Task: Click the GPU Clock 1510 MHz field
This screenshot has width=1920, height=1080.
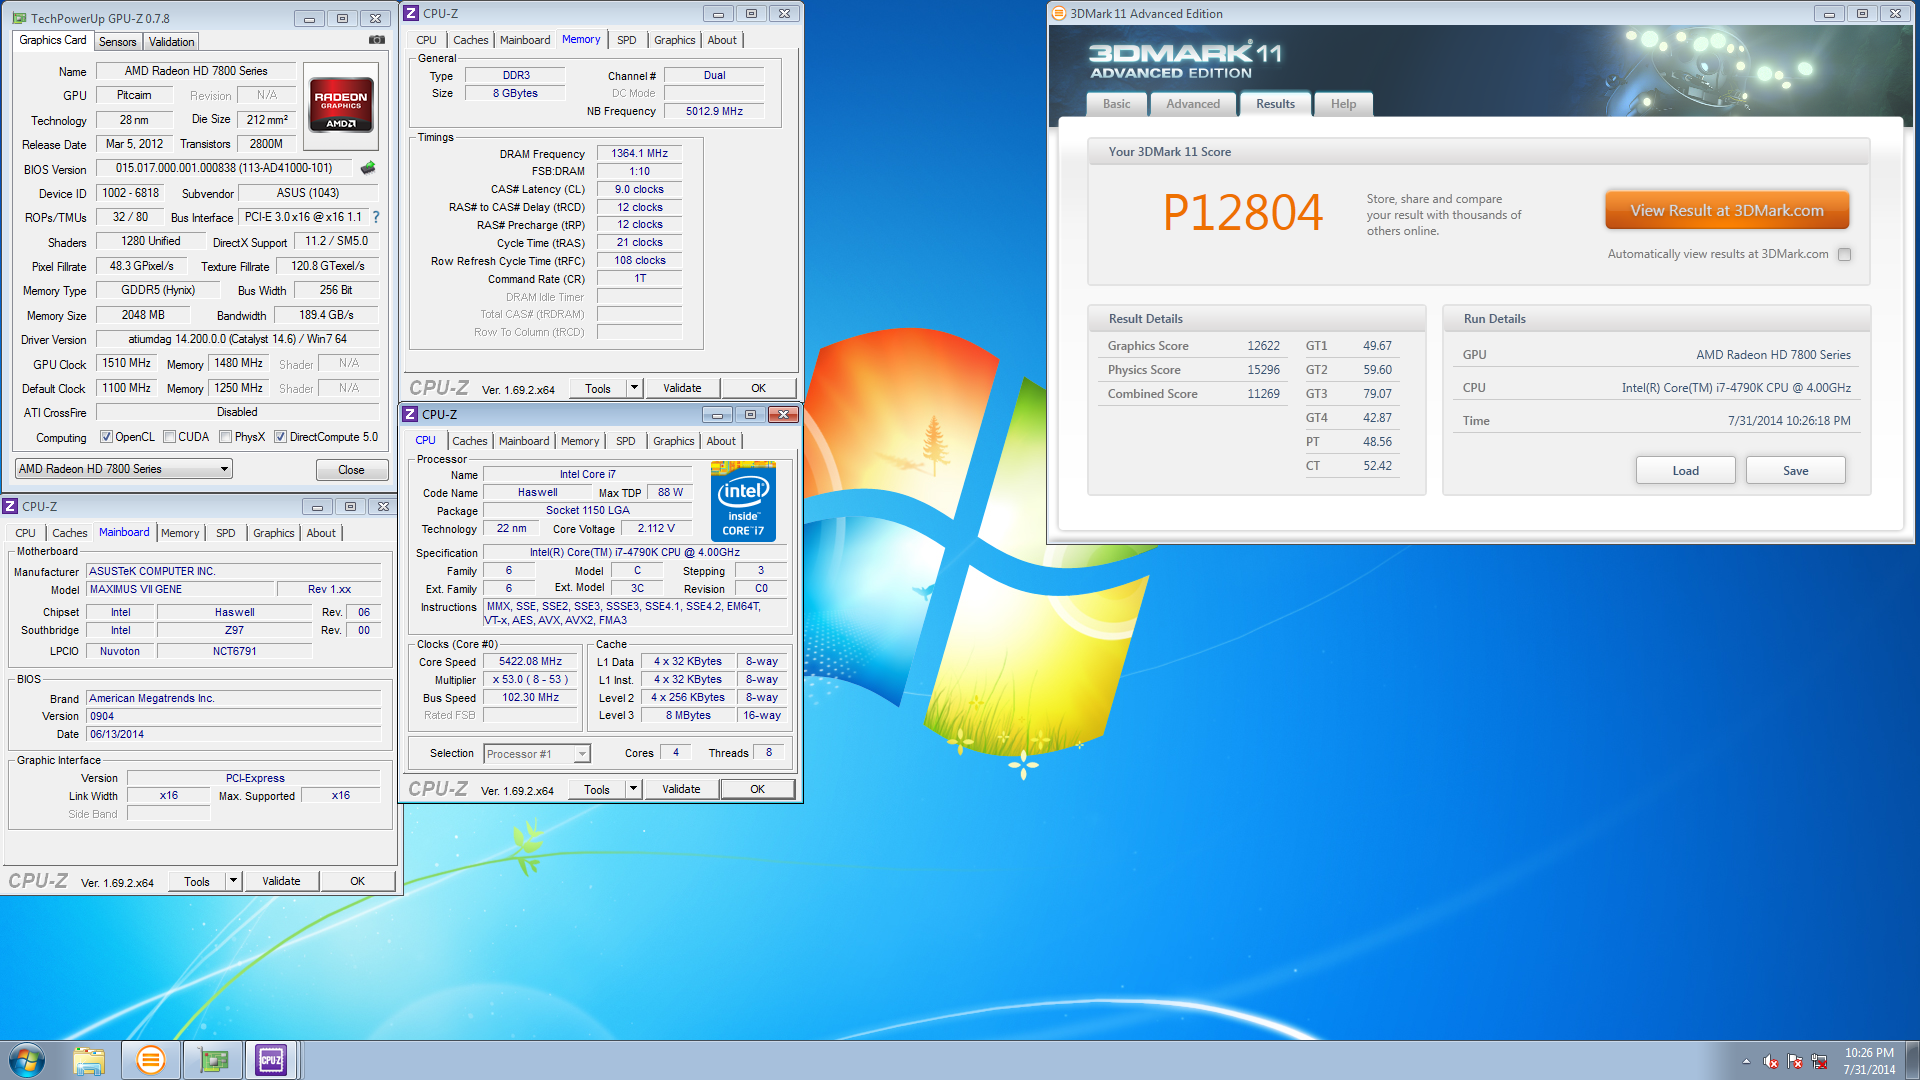Action: [126, 363]
